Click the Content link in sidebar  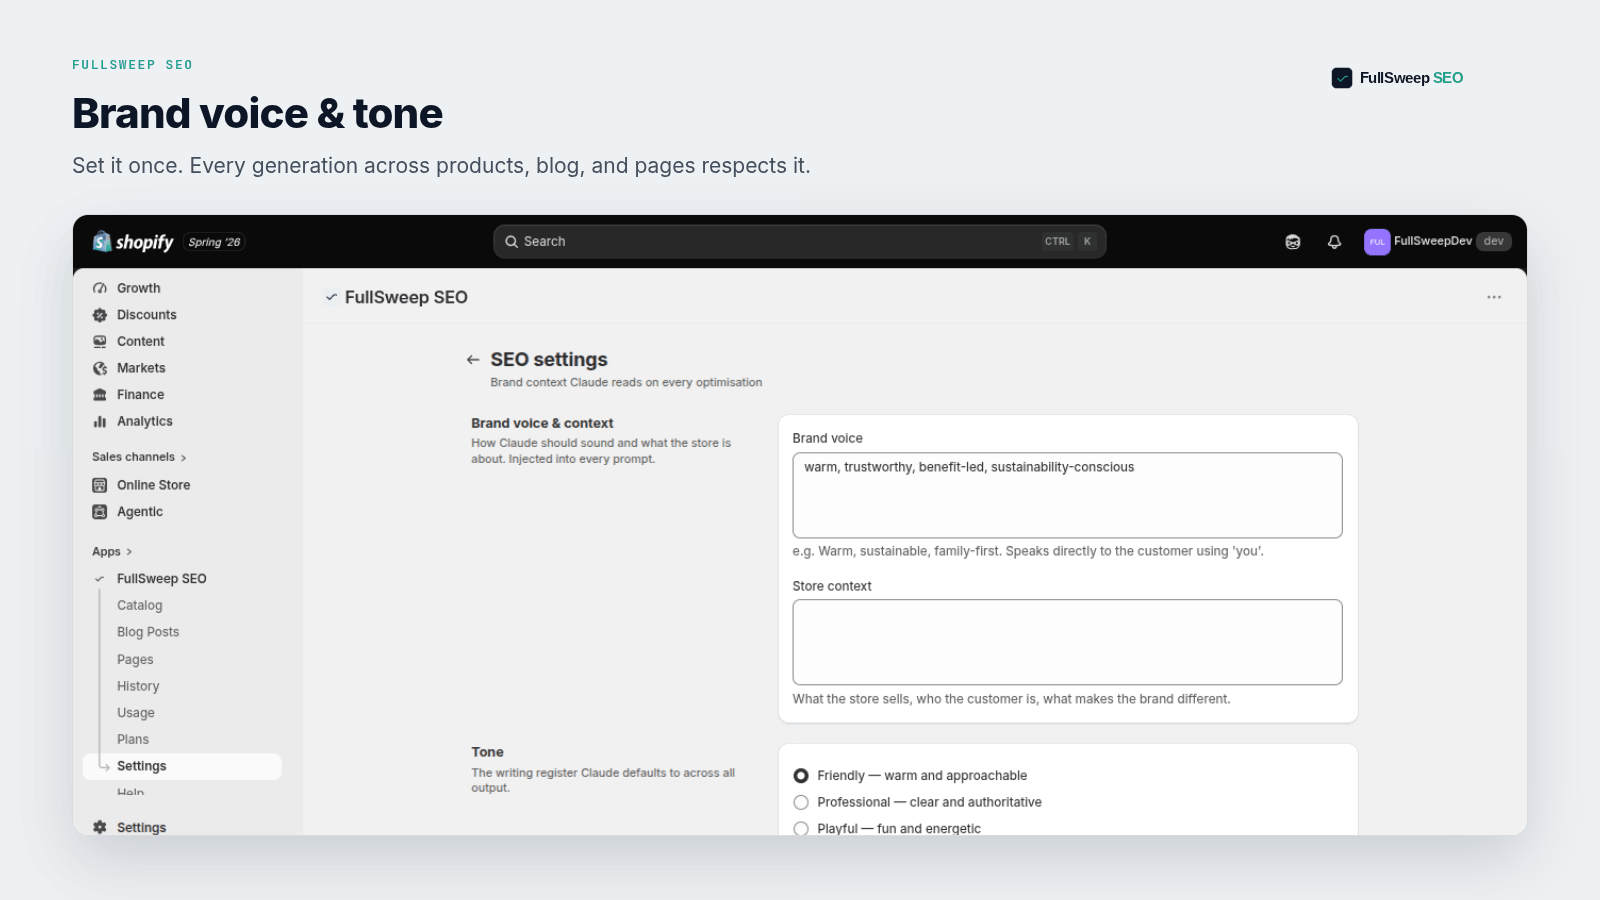(x=141, y=342)
